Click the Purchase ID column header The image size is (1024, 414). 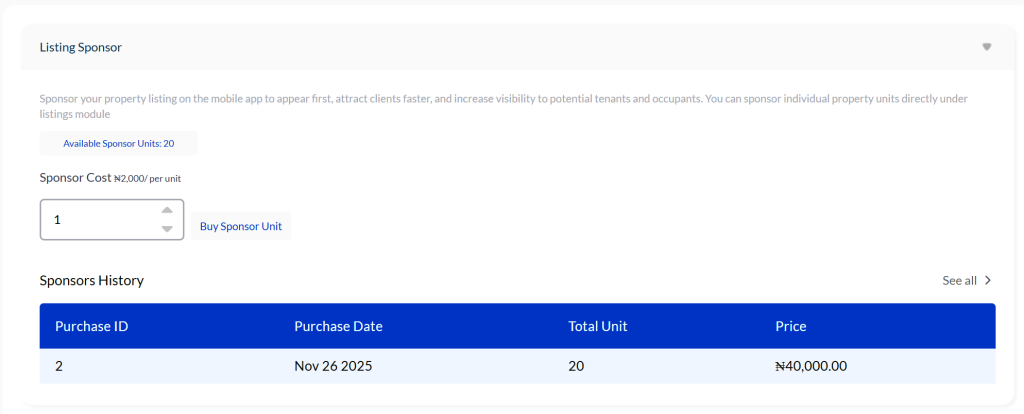(91, 326)
